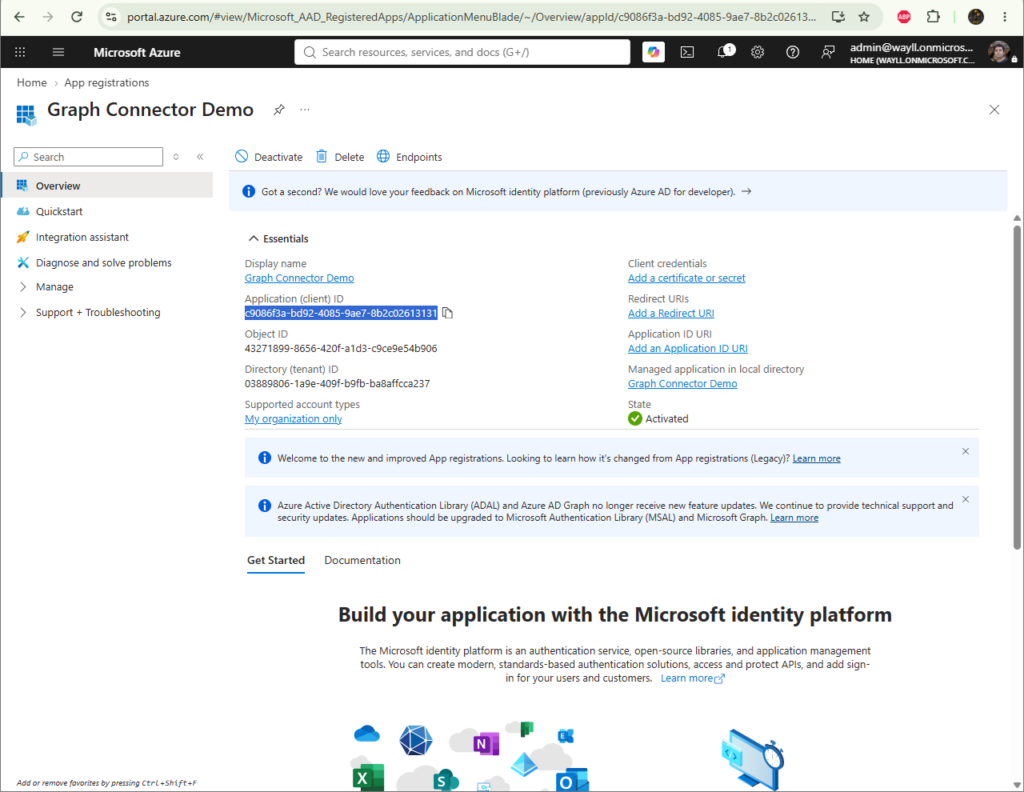Collapse the Essentials section
This screenshot has width=1024, height=792.
[278, 238]
